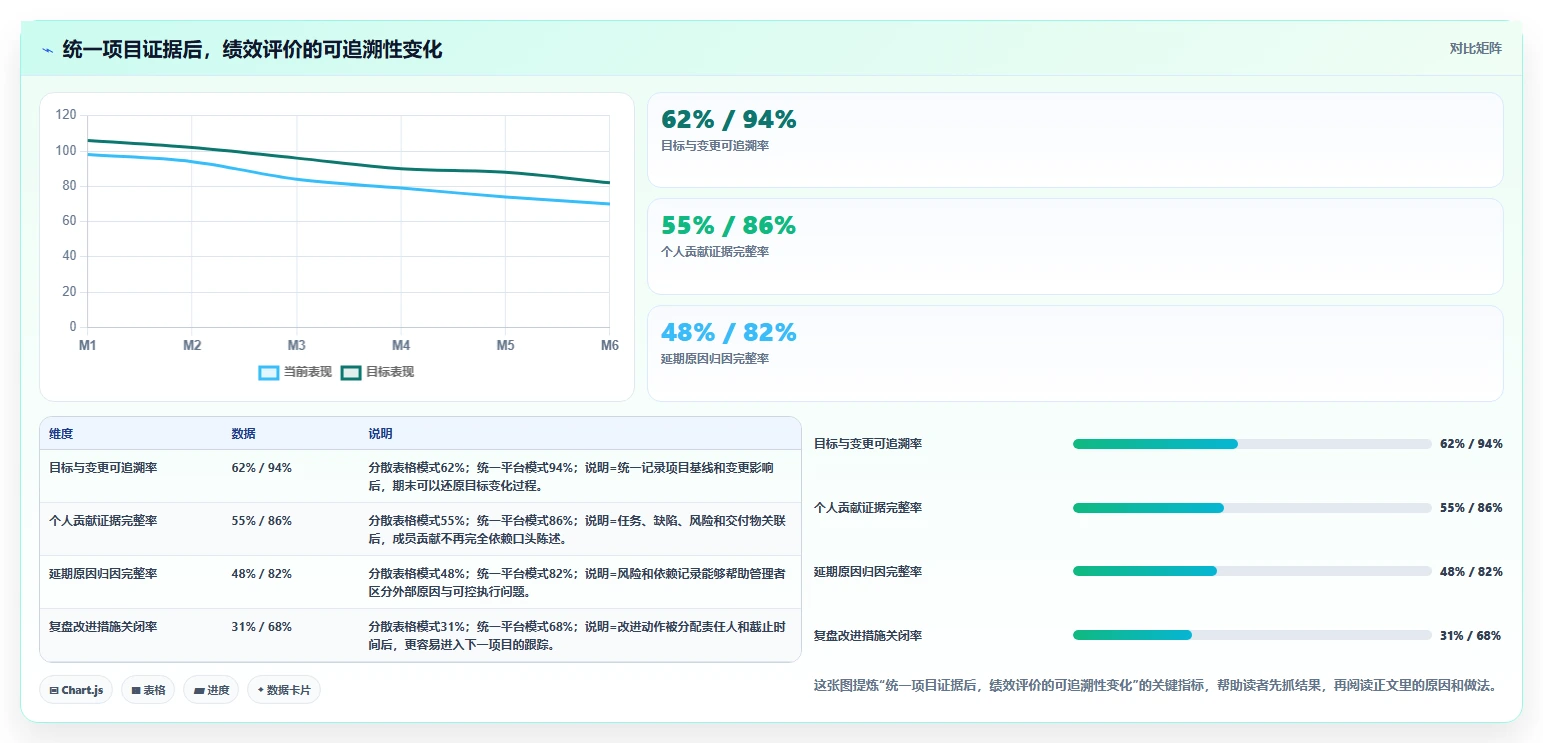Screen dimensions: 1543x743
Task: Click the 数据 column header
Action: pos(243,434)
